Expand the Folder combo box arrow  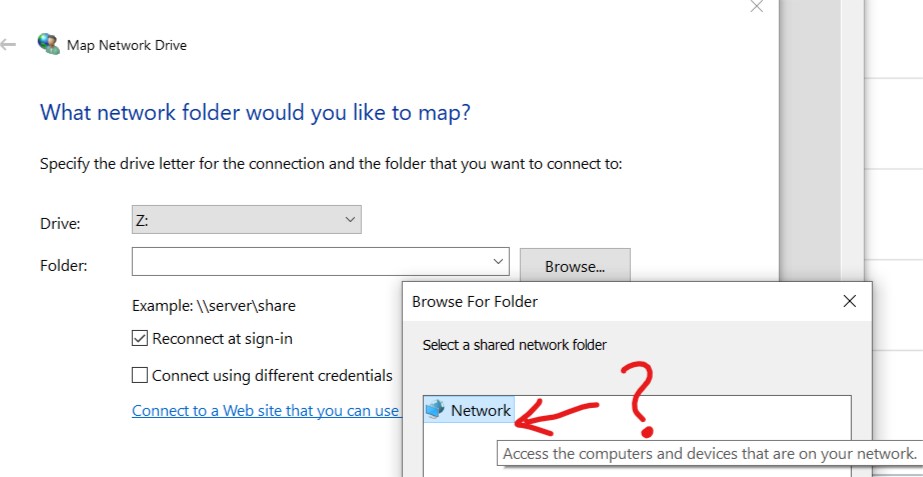[498, 261]
